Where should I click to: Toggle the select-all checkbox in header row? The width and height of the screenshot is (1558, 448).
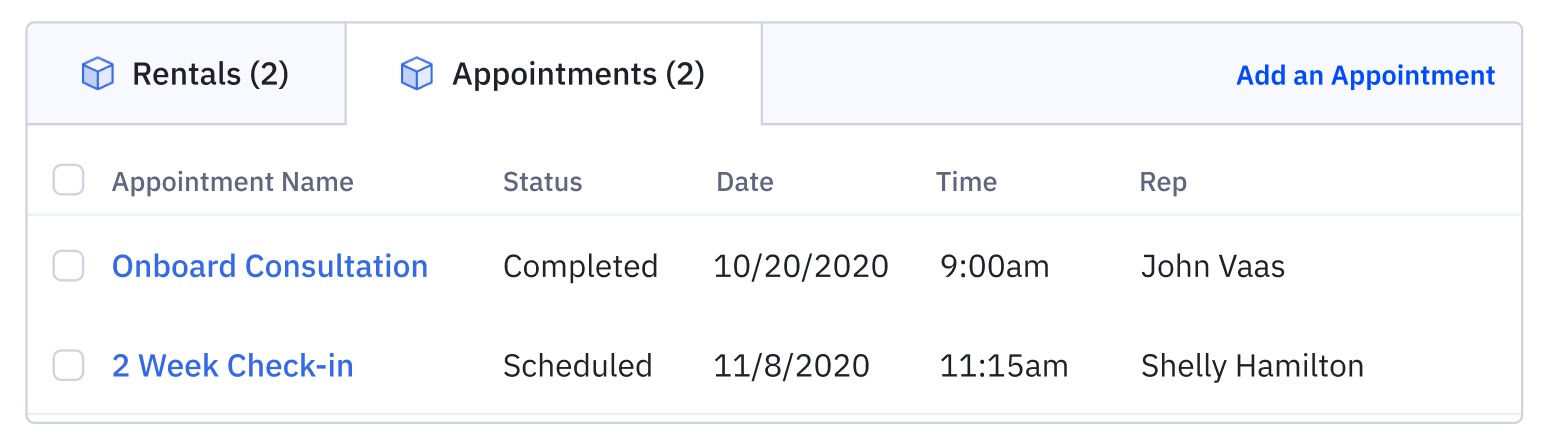tap(68, 181)
